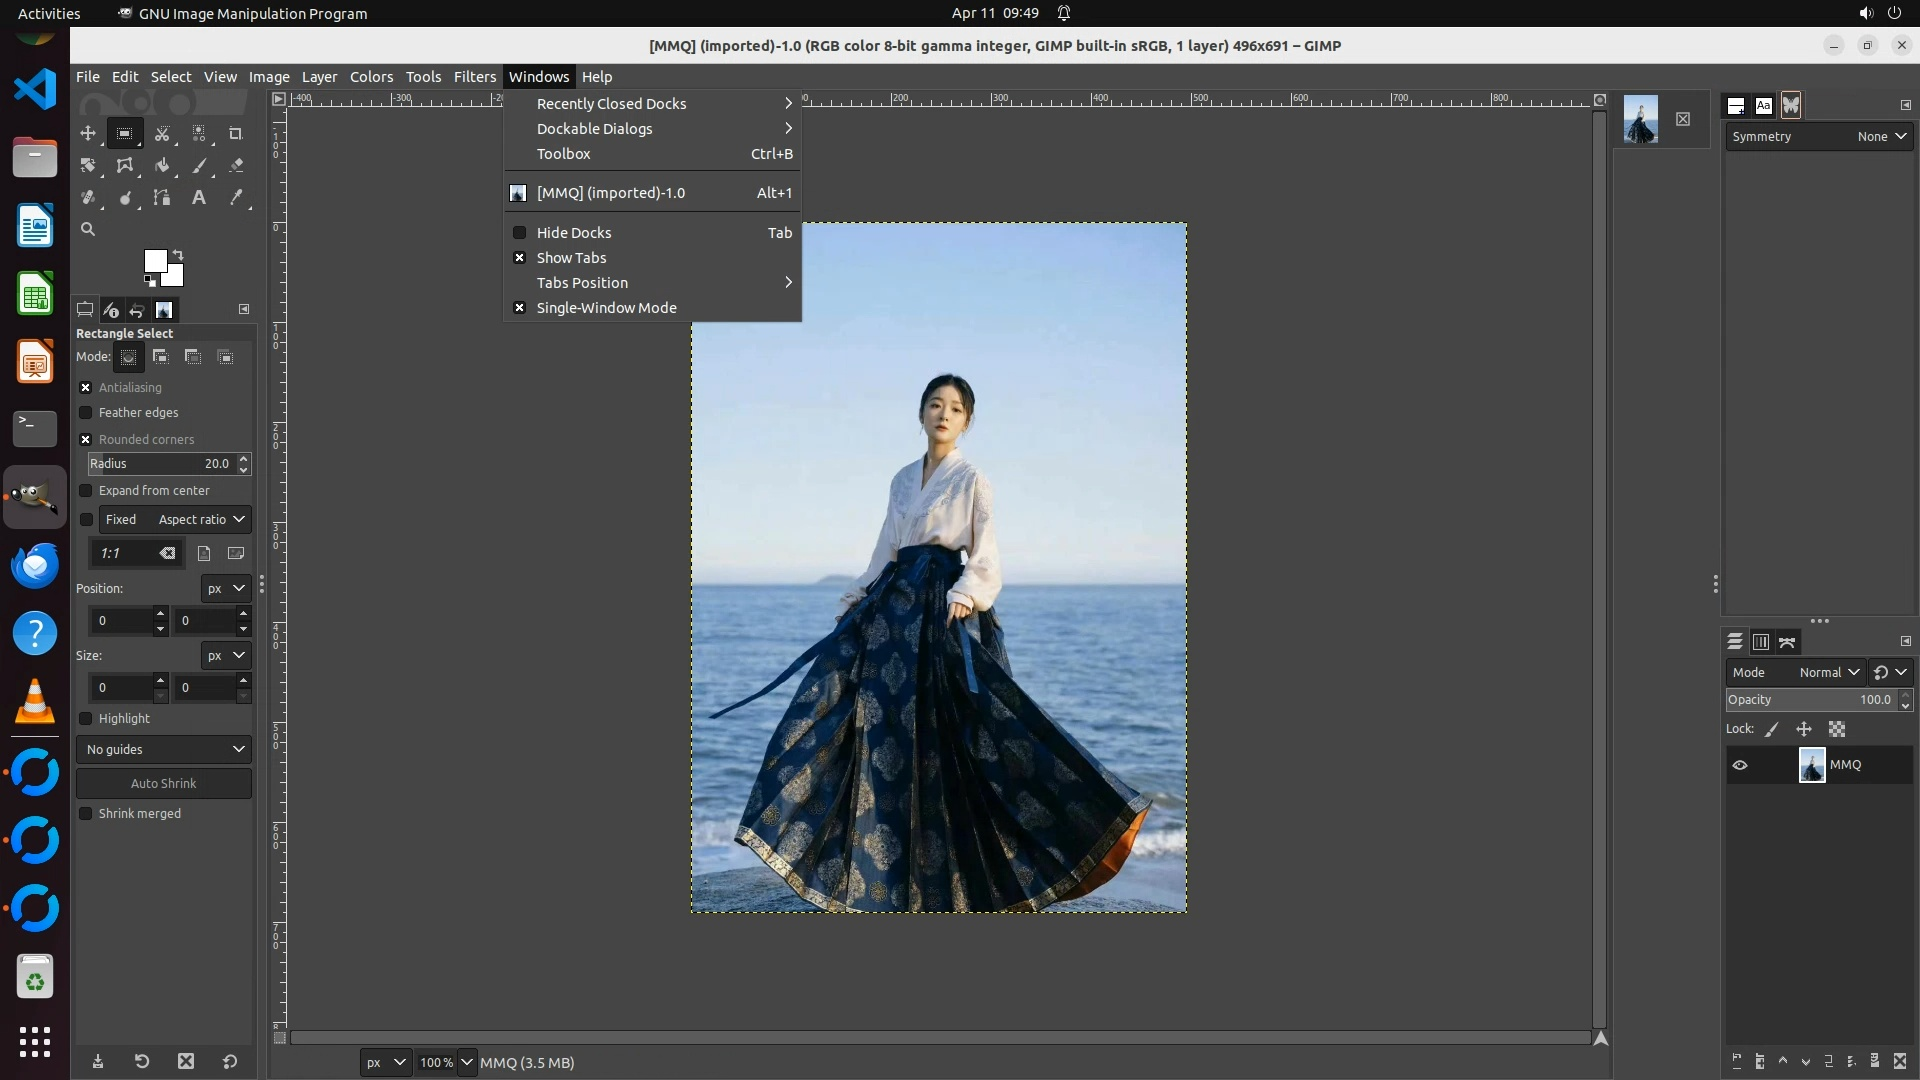Open the Filters menu
Viewport: 1920px width, 1080px height.
(x=474, y=77)
